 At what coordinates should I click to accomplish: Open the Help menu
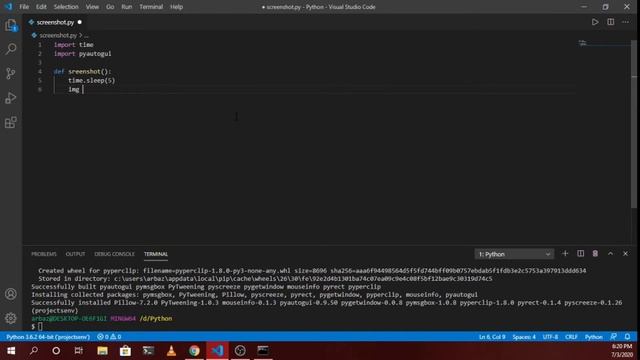click(x=176, y=7)
